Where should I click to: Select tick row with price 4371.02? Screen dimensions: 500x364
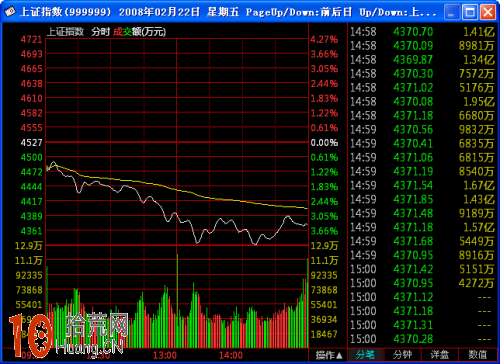422,88
